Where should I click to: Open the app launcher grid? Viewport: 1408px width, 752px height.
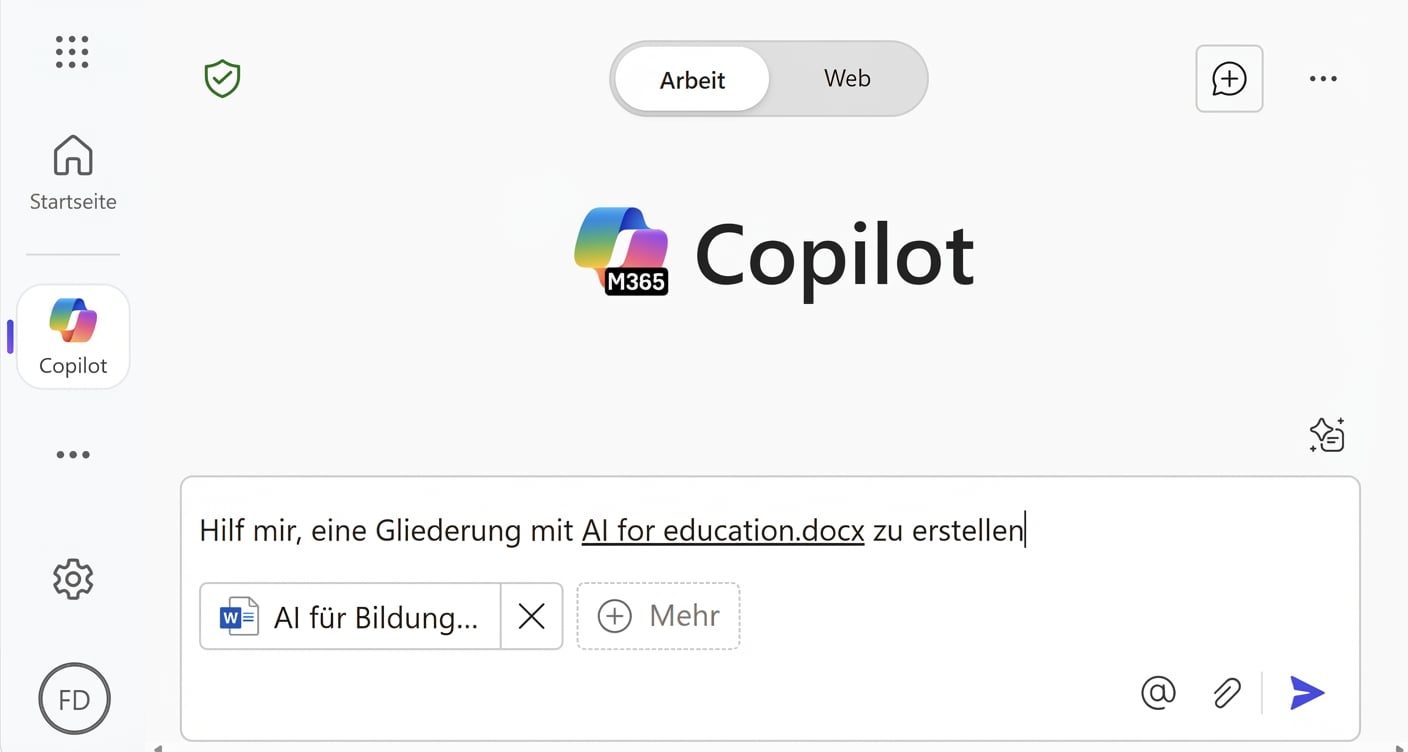(x=72, y=52)
